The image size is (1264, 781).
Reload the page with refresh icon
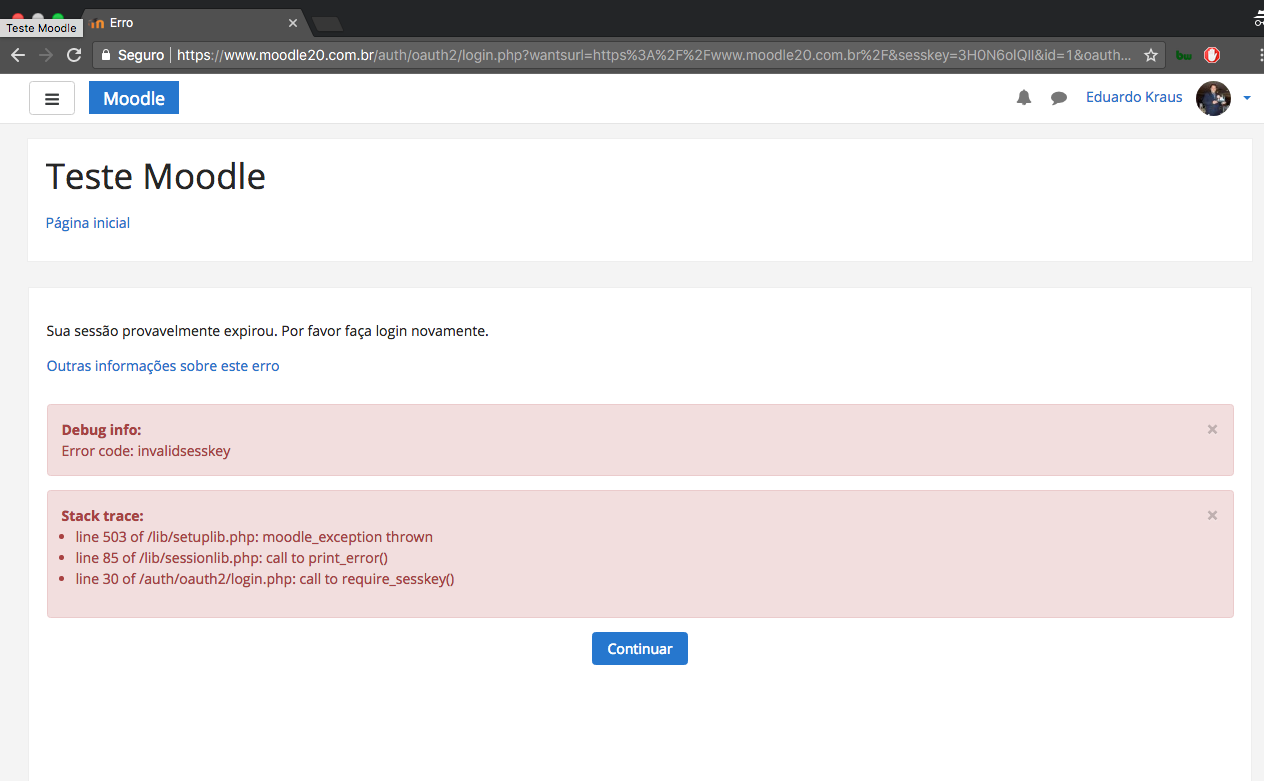(74, 55)
